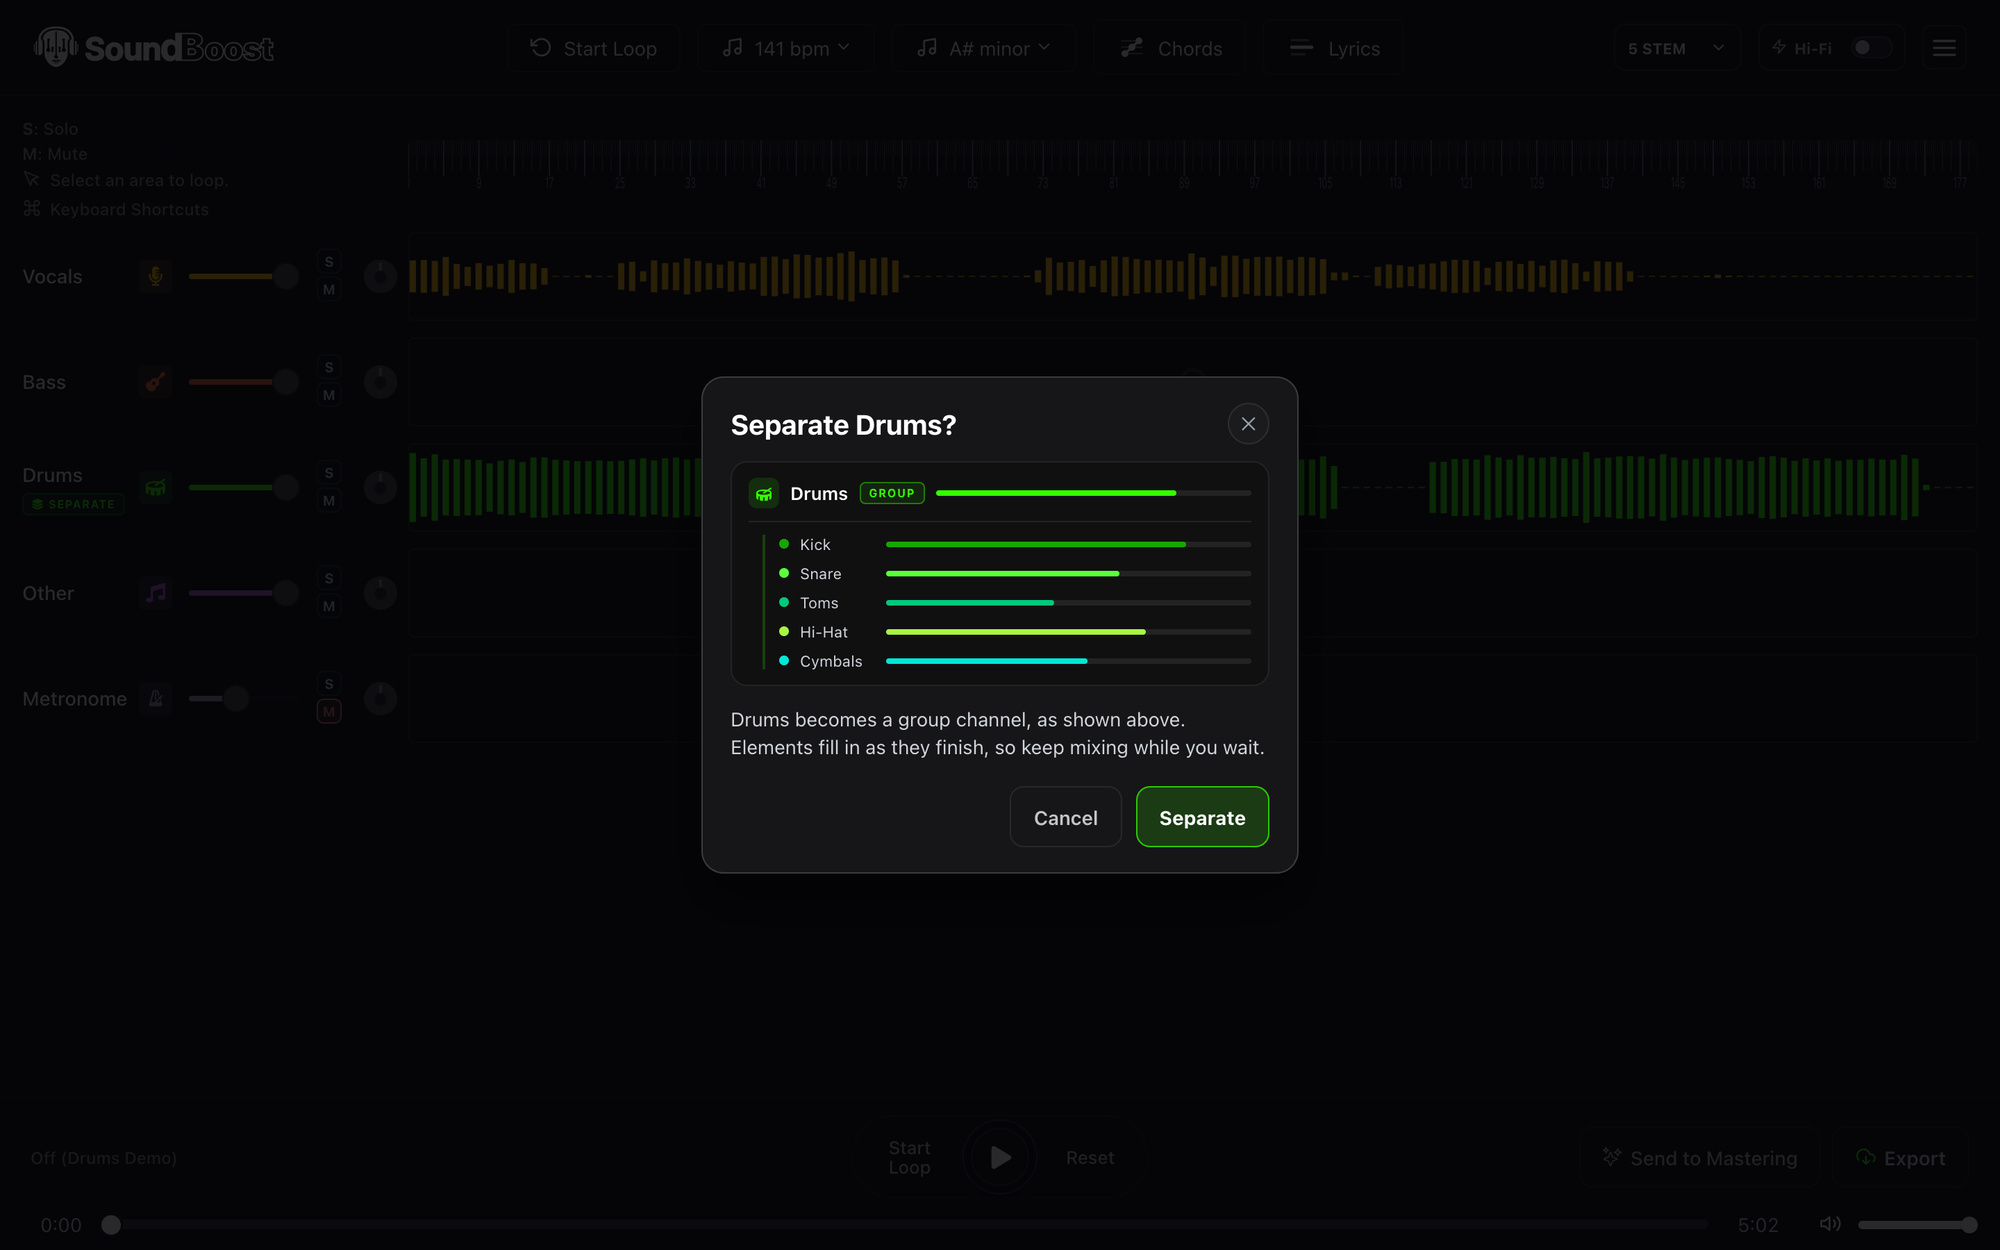Select the Cymbals element row
Image resolution: width=2000 pixels, height=1250 pixels.
pos(1014,660)
